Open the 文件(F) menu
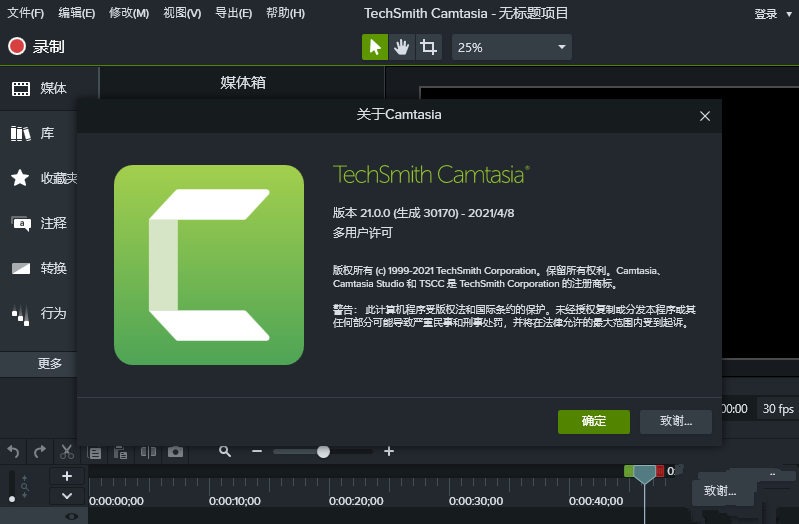Image resolution: width=799 pixels, height=524 pixels. pos(25,13)
